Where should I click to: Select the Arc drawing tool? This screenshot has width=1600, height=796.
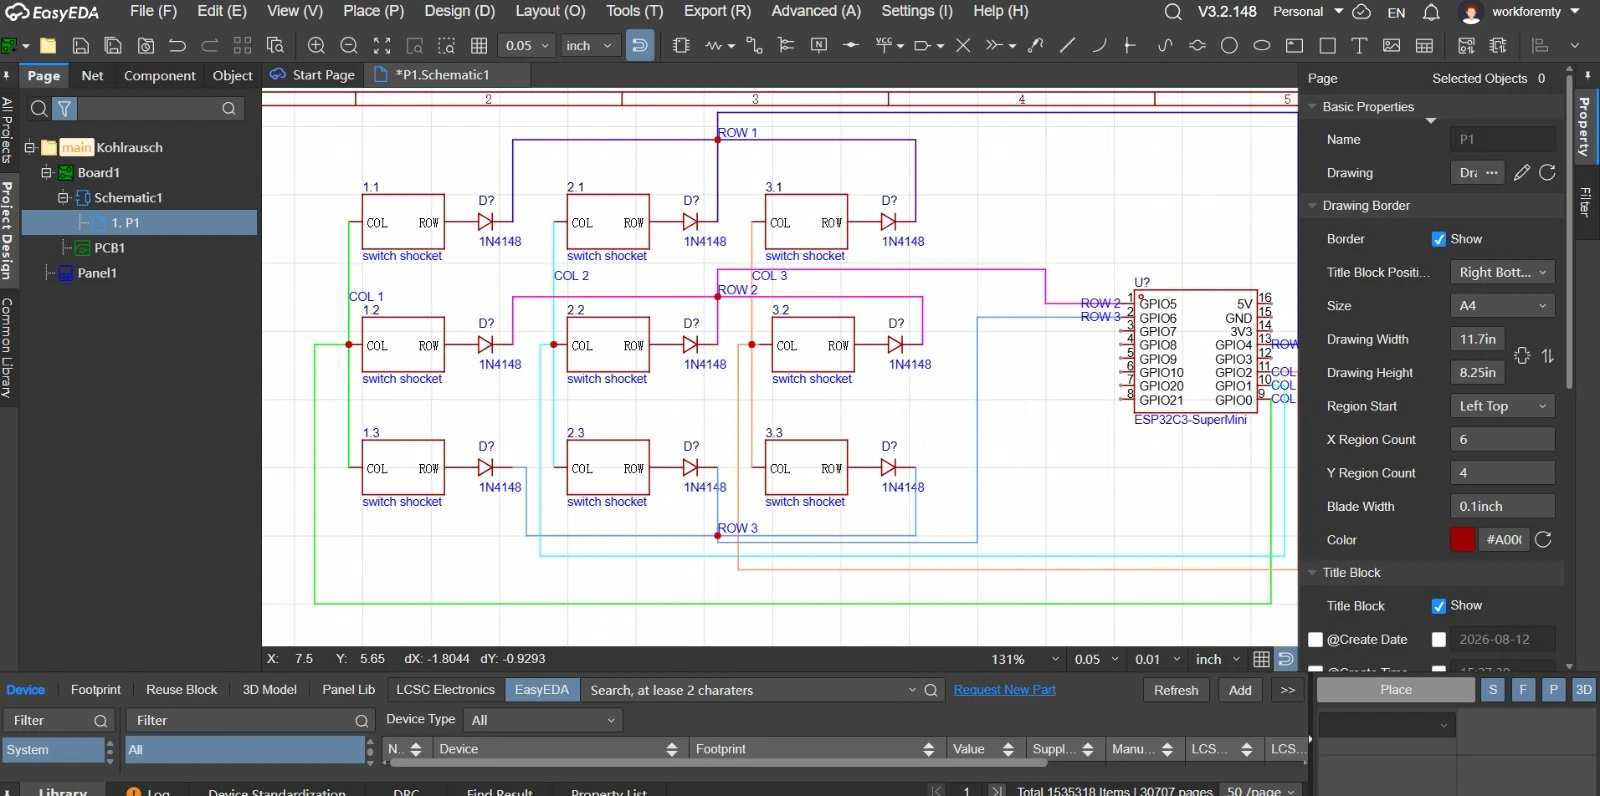point(1099,46)
